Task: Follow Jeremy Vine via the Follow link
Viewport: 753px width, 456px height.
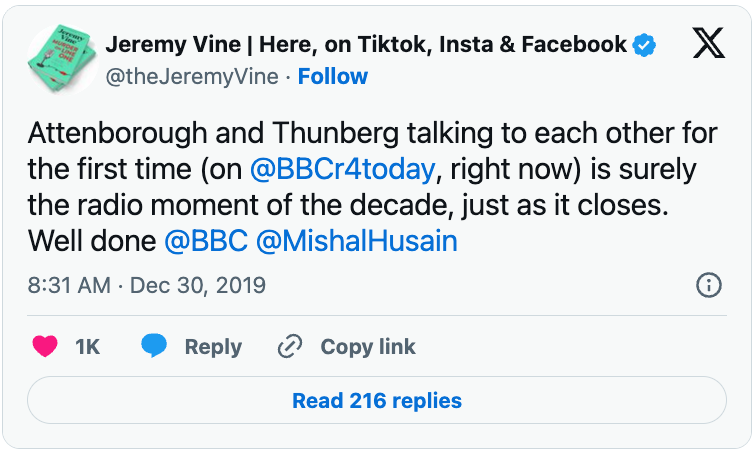Action: point(333,77)
